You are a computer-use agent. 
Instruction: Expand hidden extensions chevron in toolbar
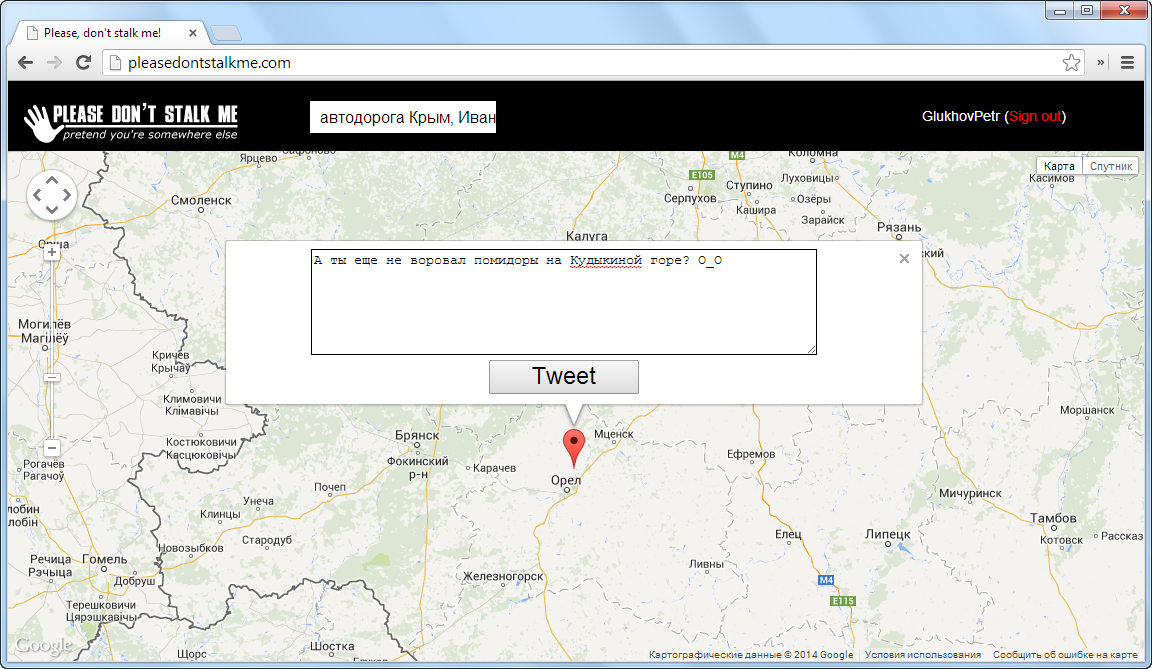(1101, 63)
